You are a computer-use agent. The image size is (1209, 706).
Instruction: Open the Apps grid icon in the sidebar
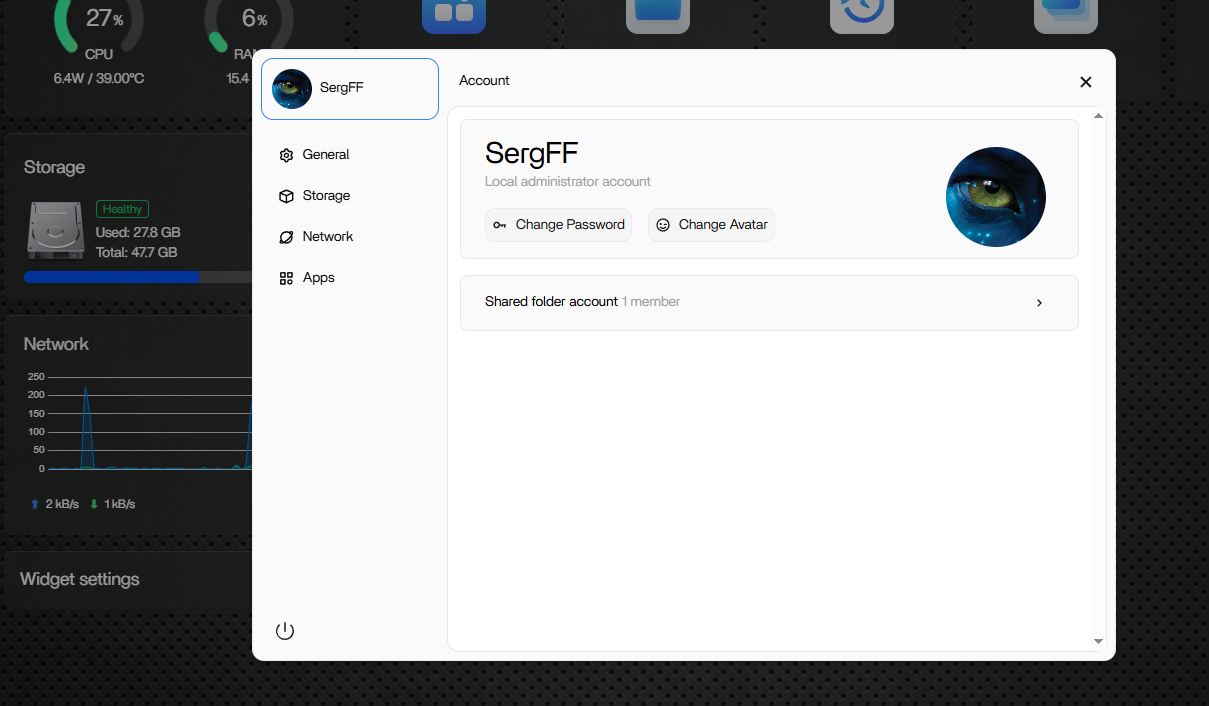[286, 278]
